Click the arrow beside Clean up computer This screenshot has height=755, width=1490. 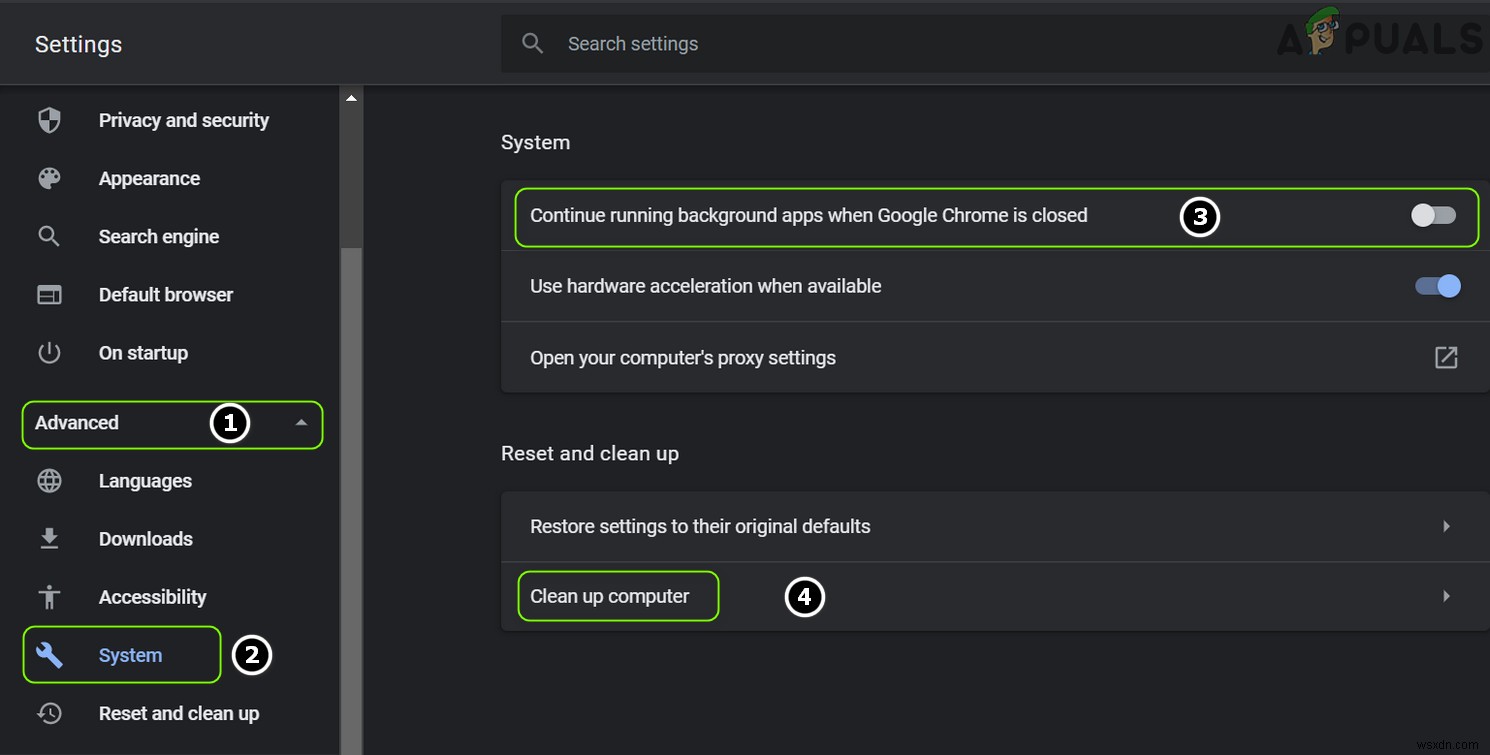click(x=1446, y=596)
